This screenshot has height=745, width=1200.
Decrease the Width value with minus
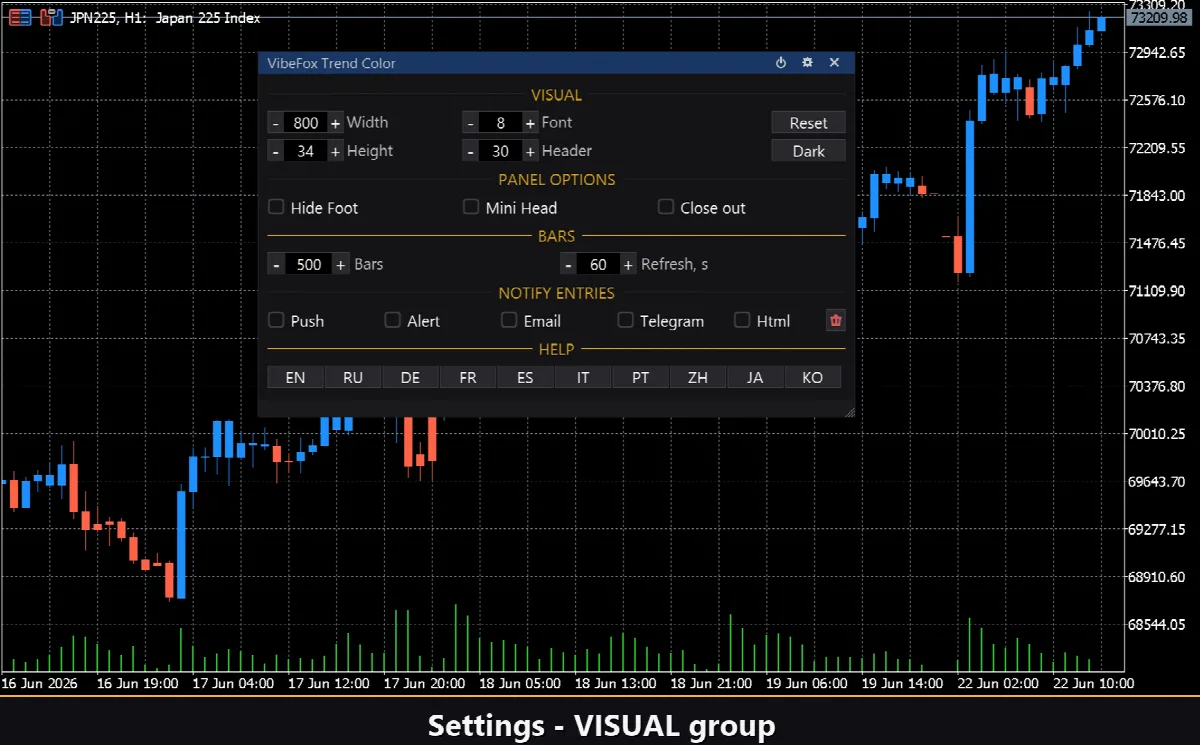click(x=276, y=123)
